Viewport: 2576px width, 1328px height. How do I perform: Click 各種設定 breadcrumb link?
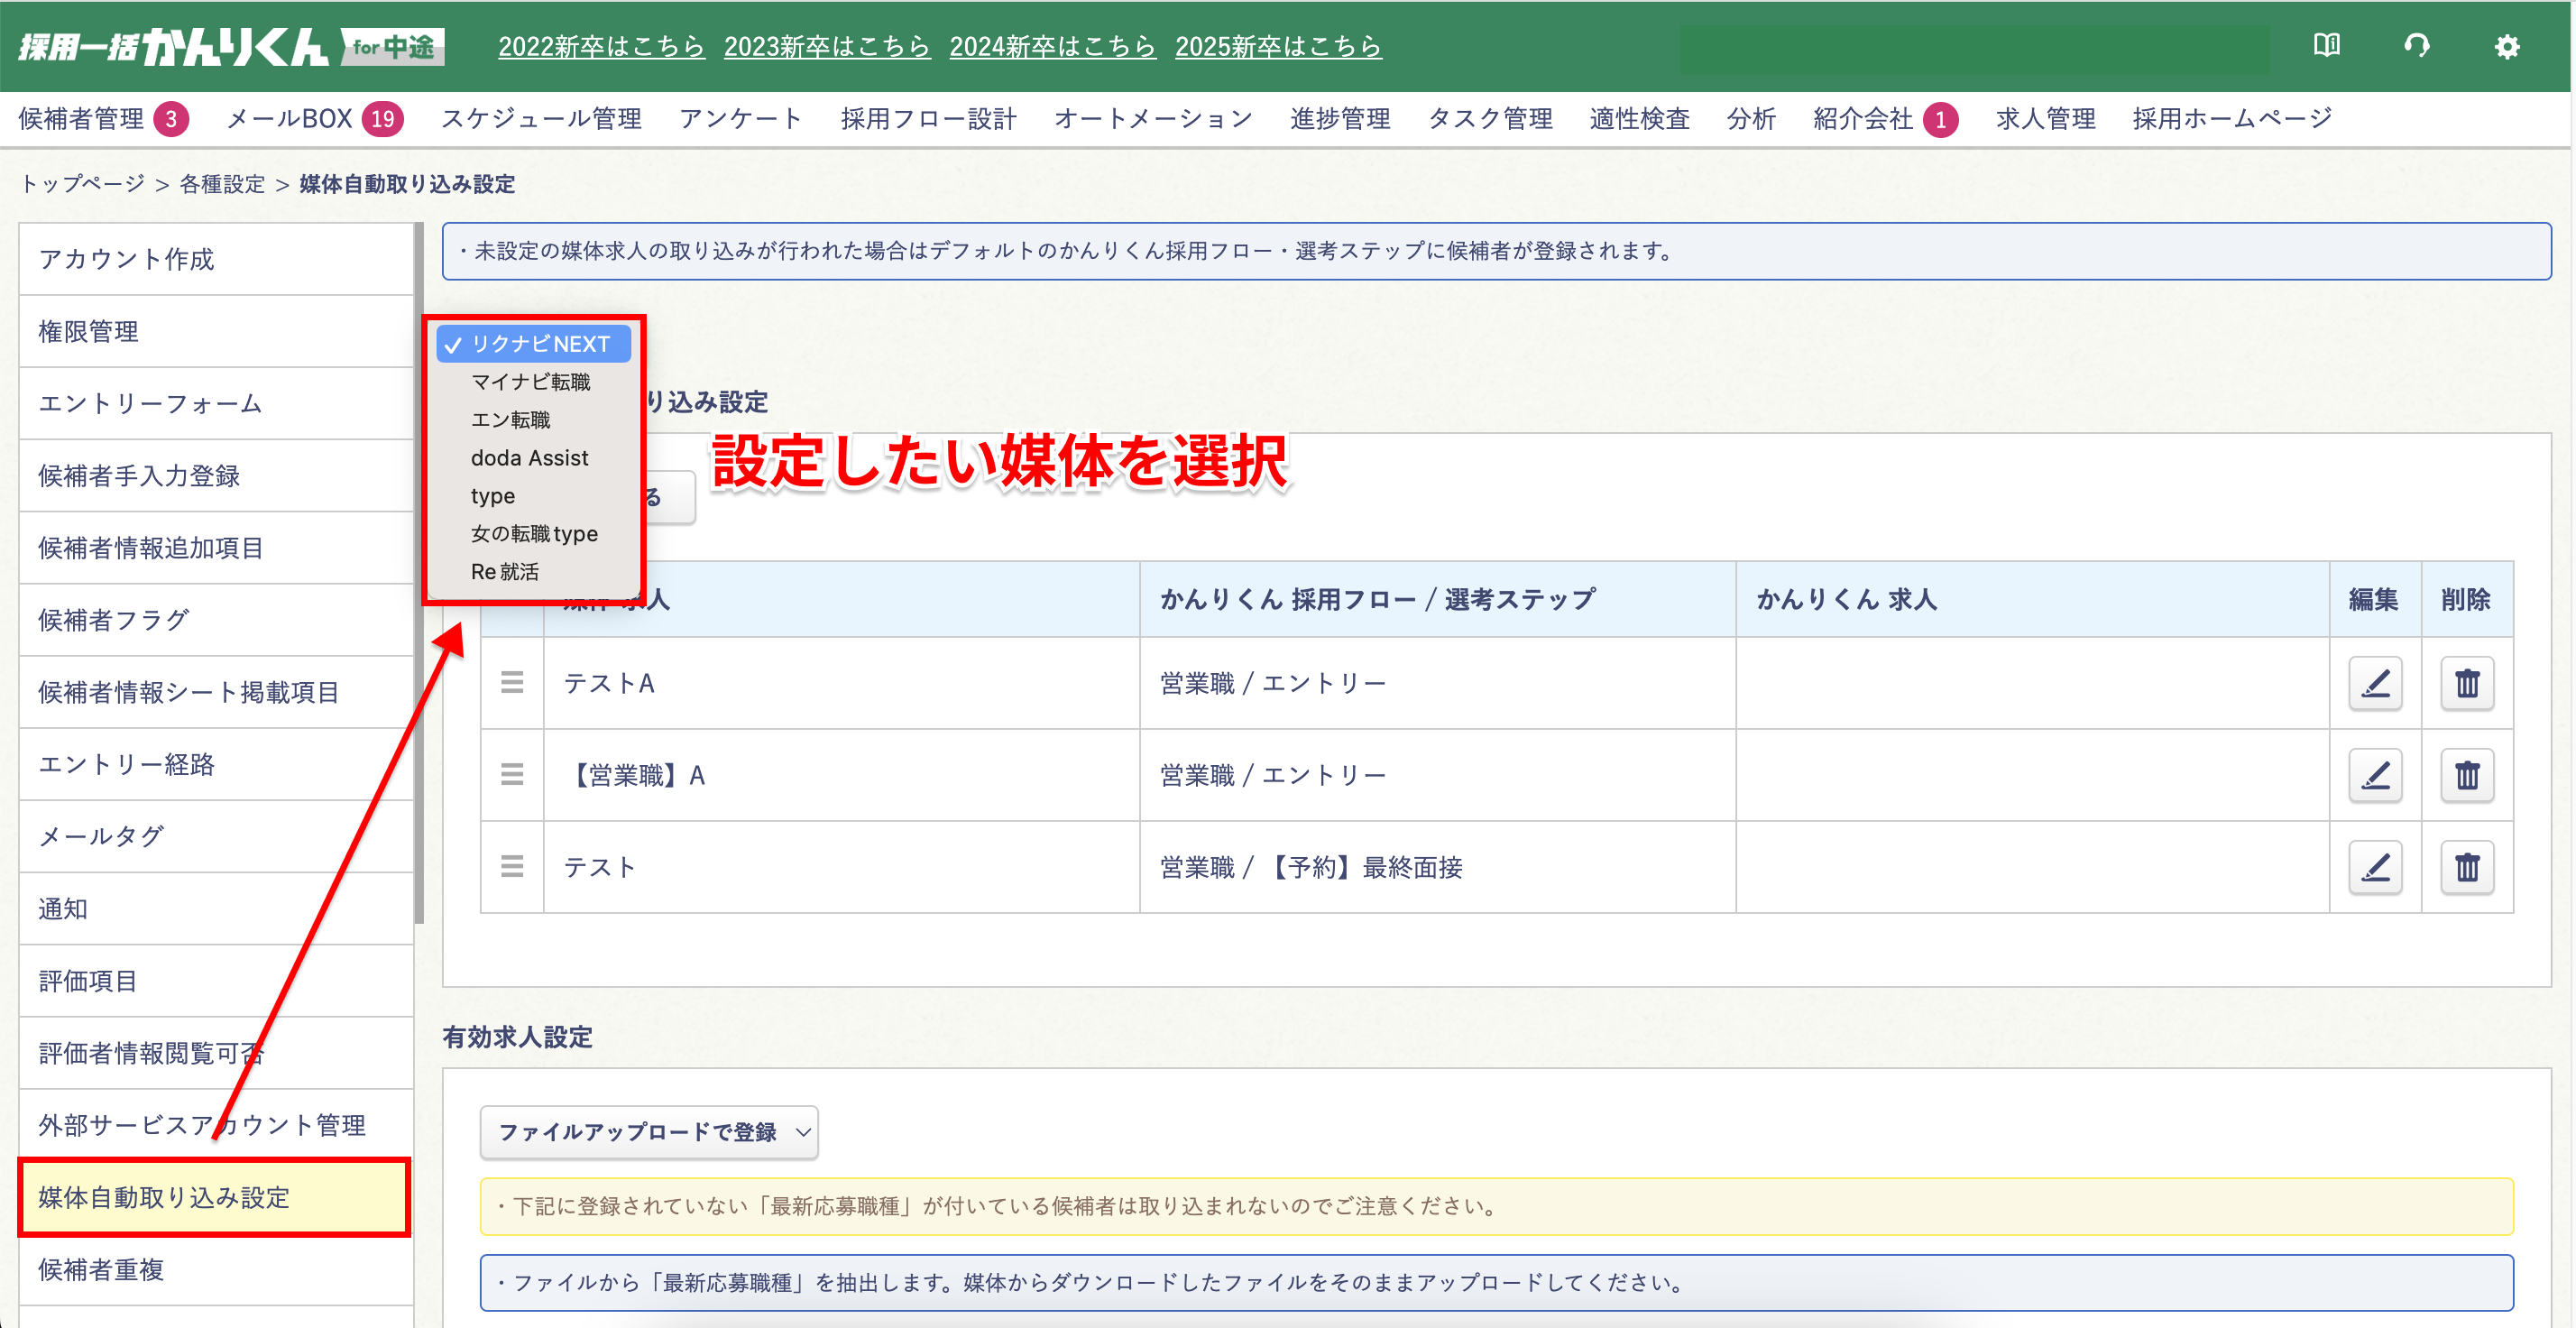tap(222, 184)
